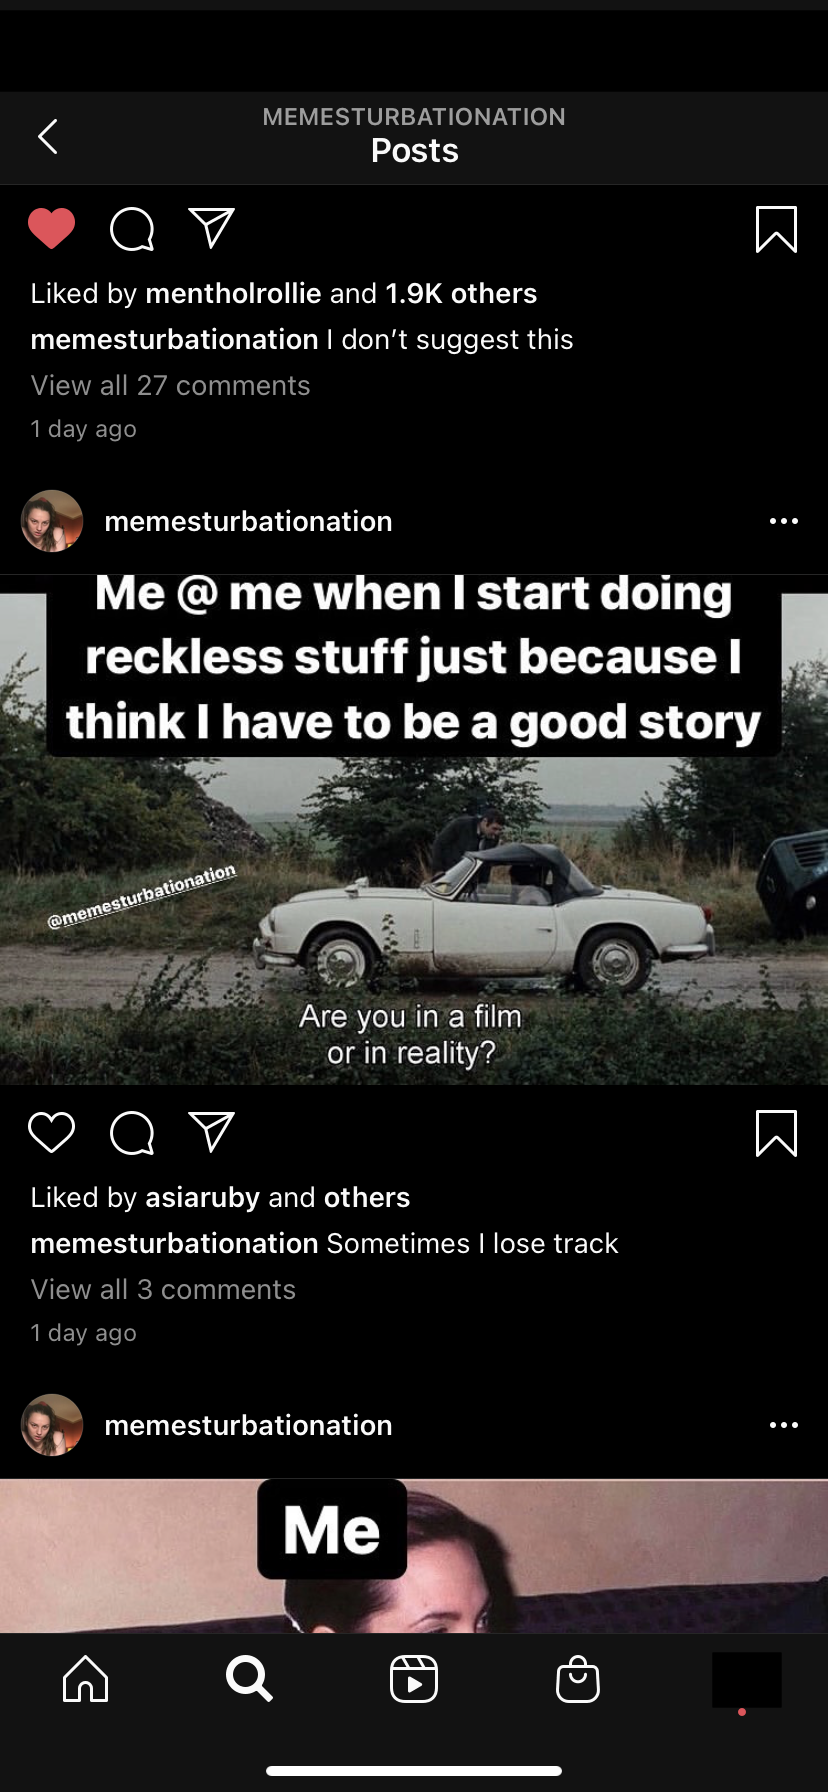Open options menu for car meme post
The image size is (828, 1792).
coord(784,521)
